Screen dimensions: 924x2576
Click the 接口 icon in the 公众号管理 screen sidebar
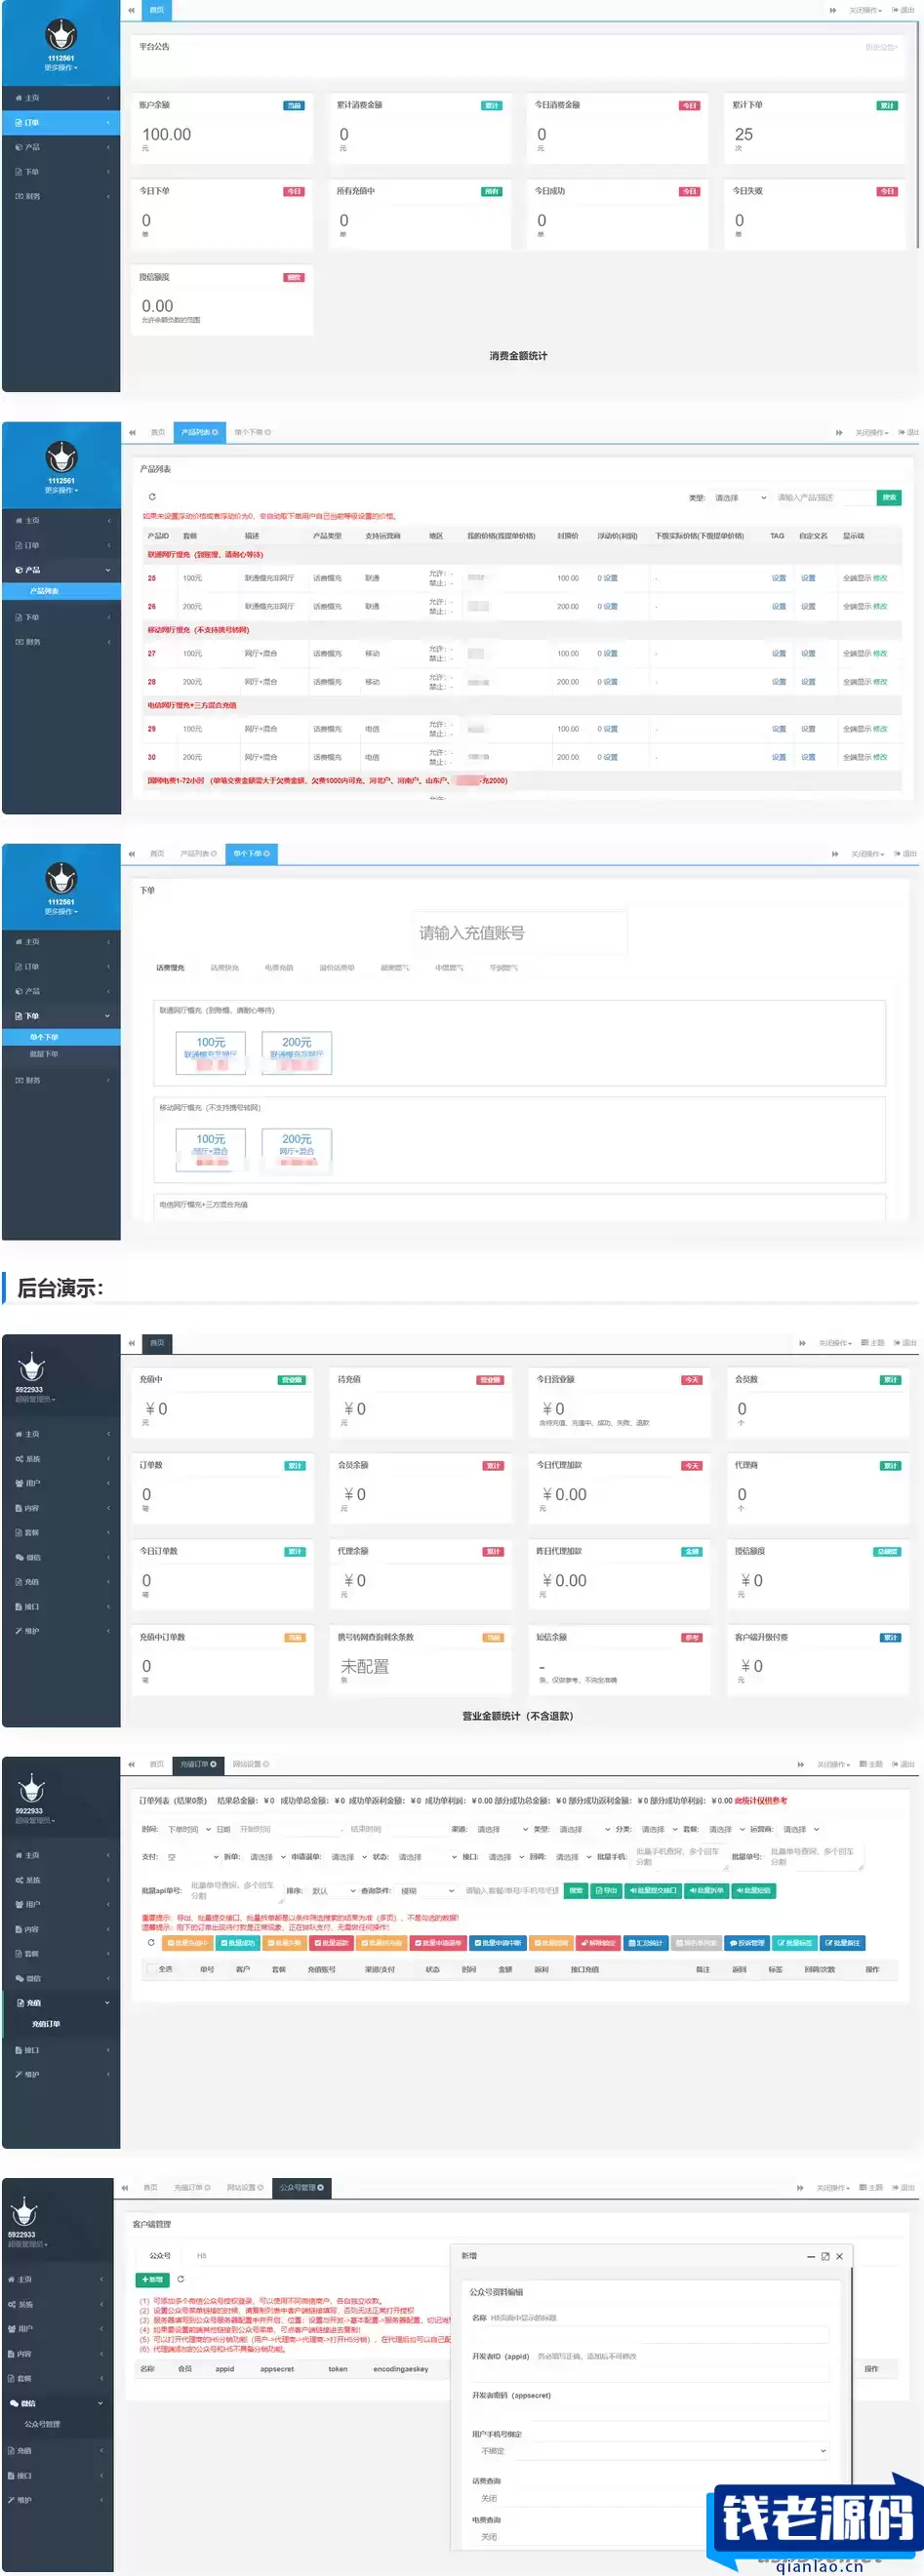point(11,2475)
